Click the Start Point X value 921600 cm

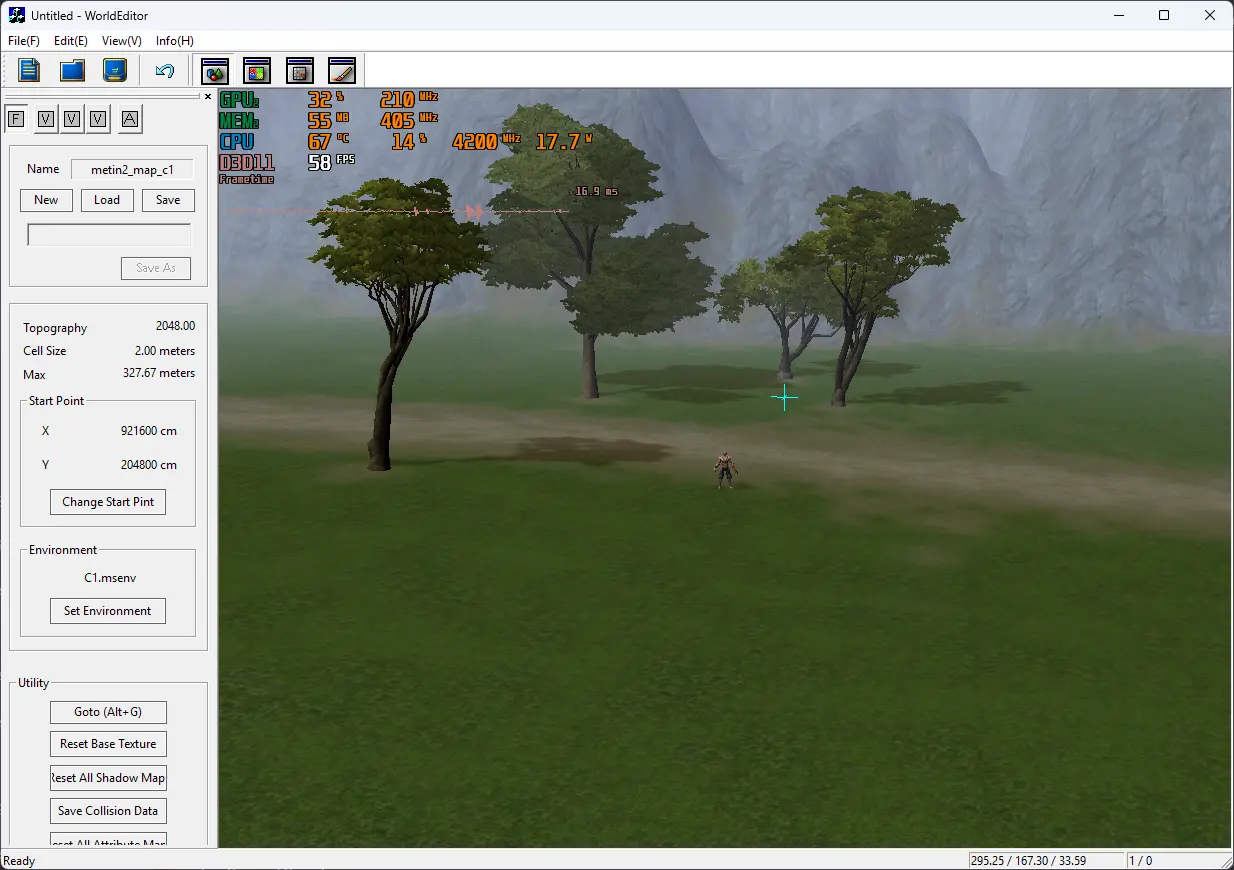point(149,431)
